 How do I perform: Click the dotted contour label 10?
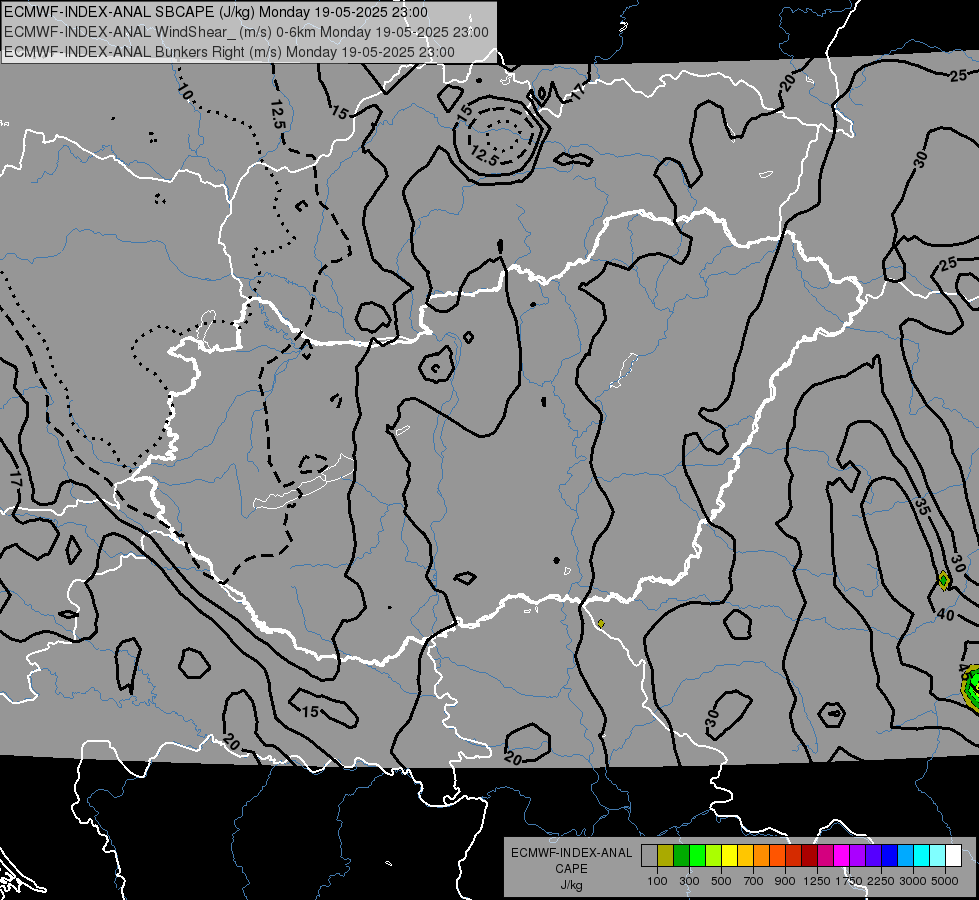tap(185, 92)
